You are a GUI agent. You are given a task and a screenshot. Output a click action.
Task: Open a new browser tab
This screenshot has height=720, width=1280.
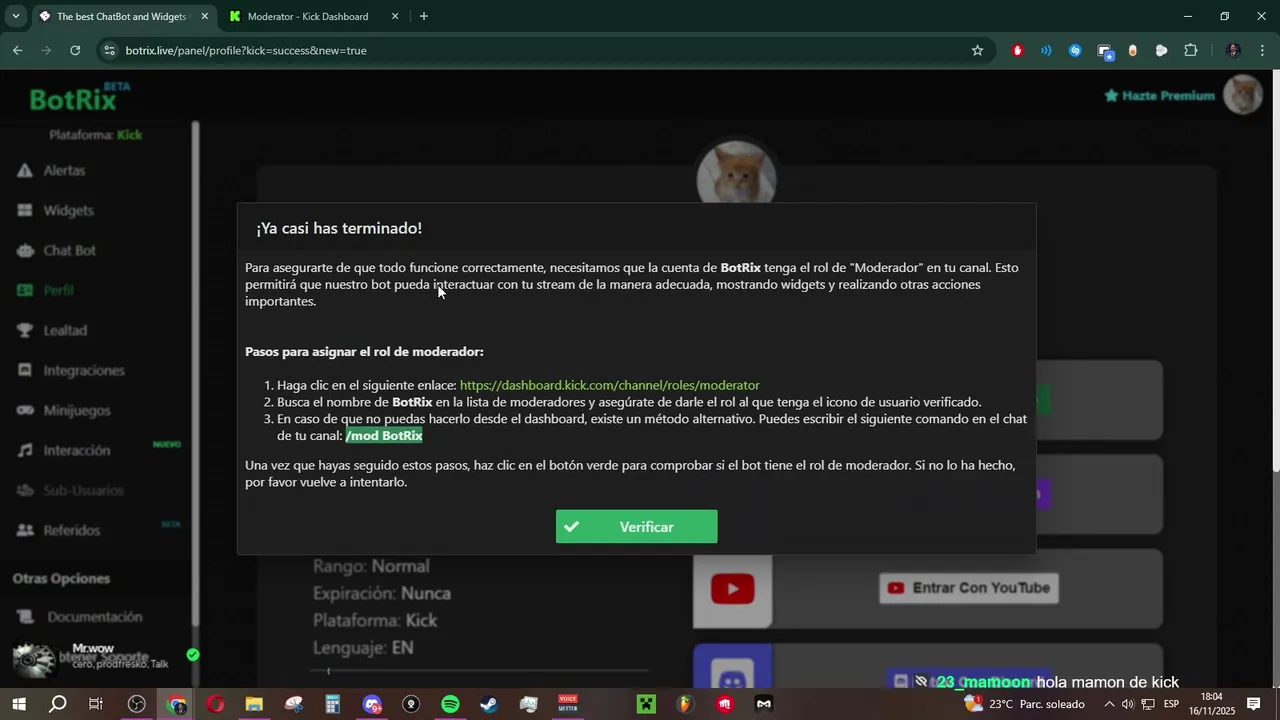pos(424,16)
